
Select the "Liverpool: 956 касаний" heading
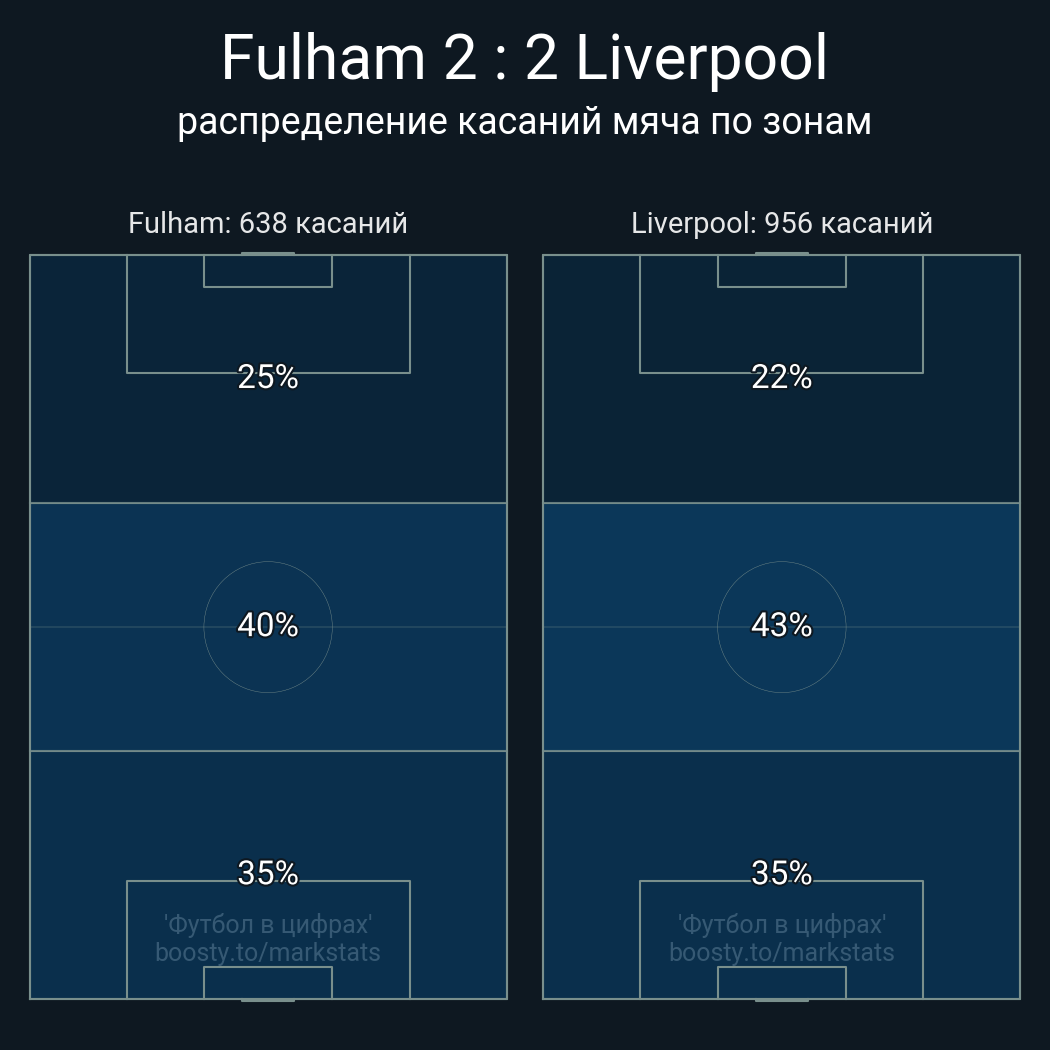[x=782, y=223]
